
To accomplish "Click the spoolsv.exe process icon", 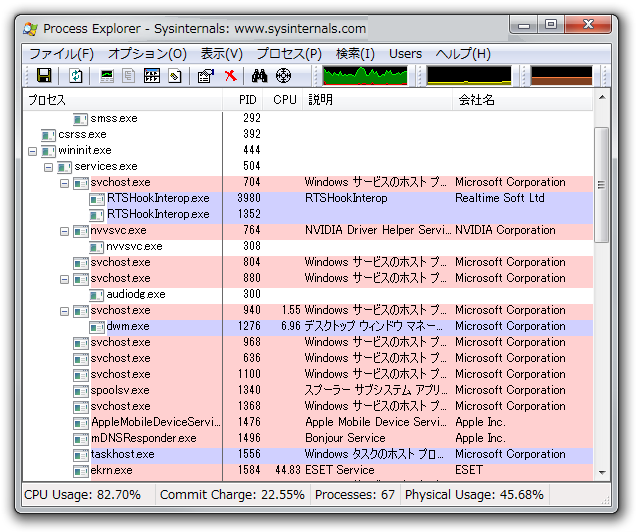I will pos(81,391).
